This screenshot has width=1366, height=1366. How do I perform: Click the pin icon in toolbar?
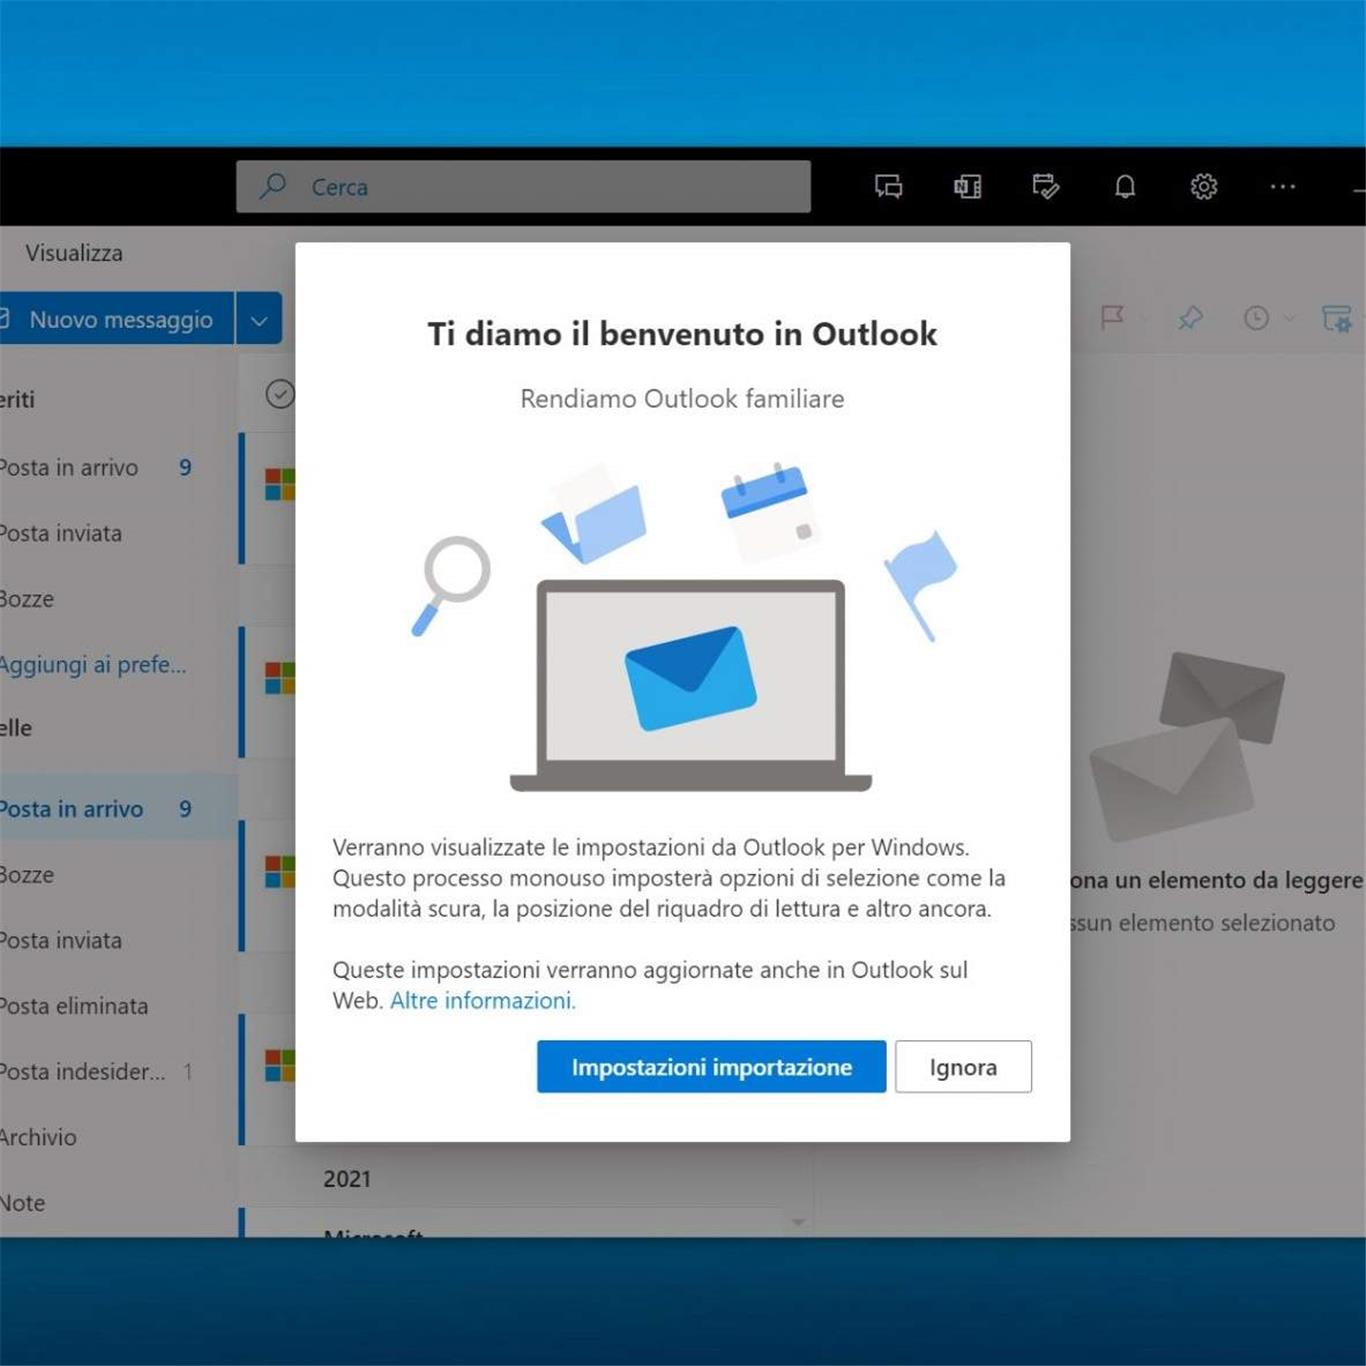[x=1189, y=318]
